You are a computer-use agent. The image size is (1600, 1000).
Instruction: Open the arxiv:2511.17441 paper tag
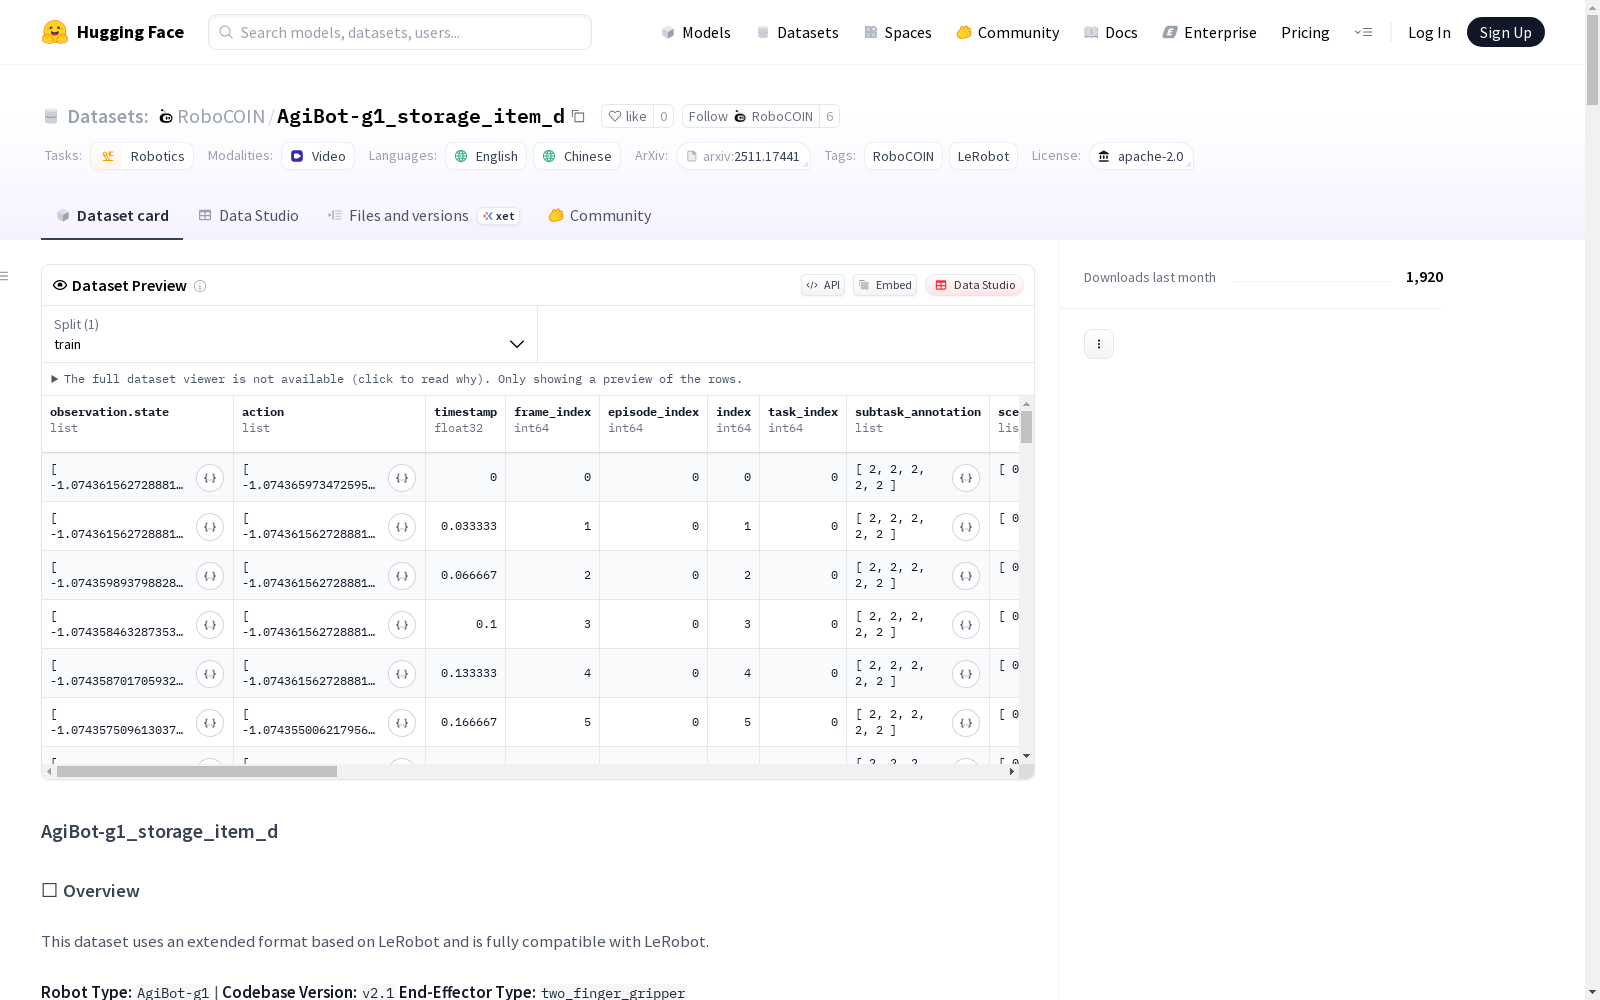[743, 156]
